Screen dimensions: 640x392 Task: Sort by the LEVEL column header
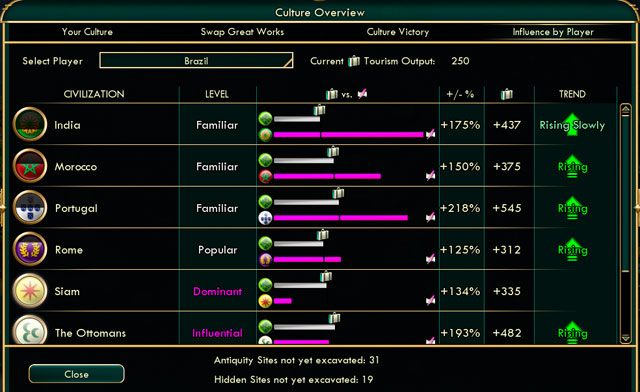tap(217, 94)
